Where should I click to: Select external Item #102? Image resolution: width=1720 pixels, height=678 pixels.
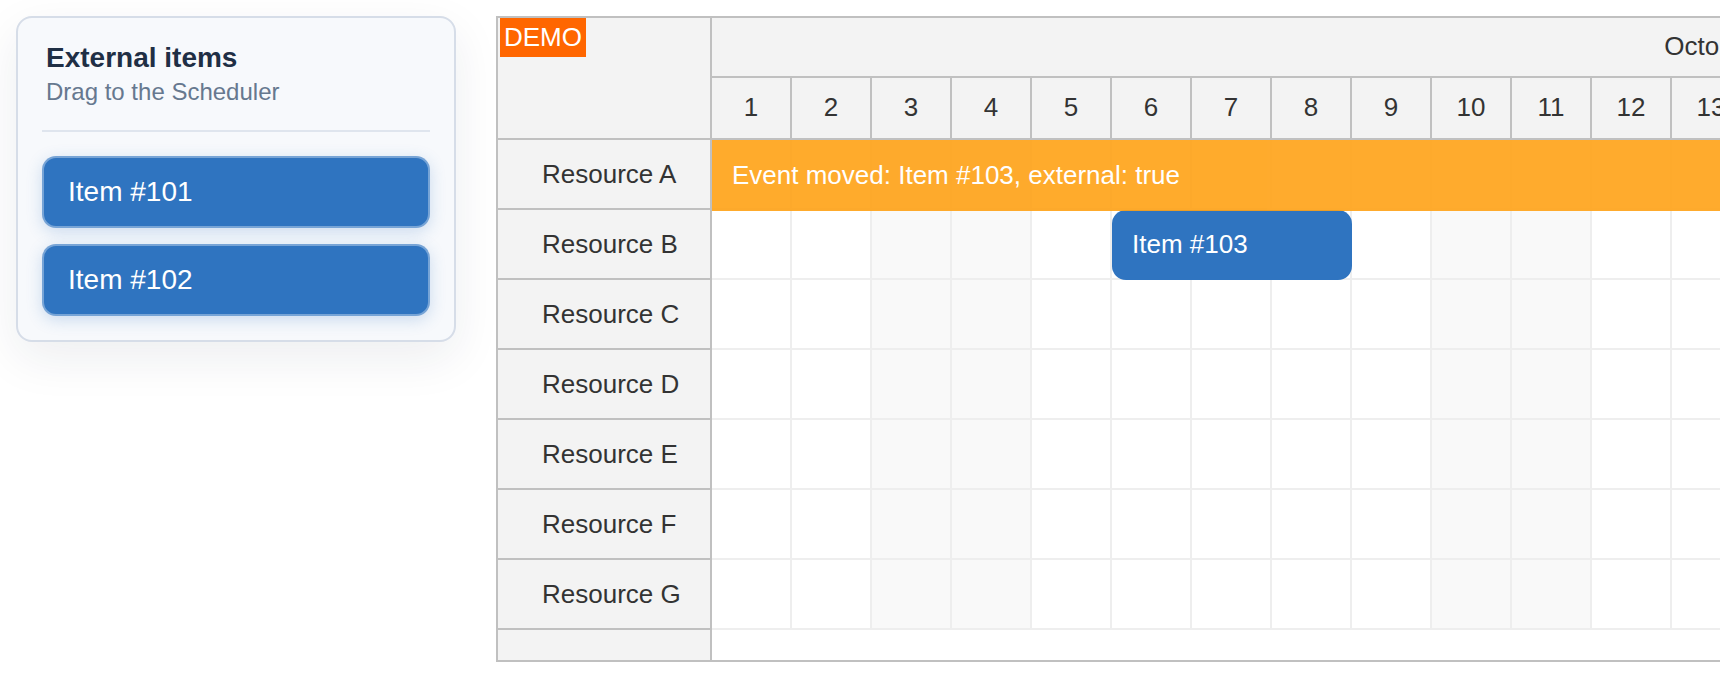pos(236,280)
